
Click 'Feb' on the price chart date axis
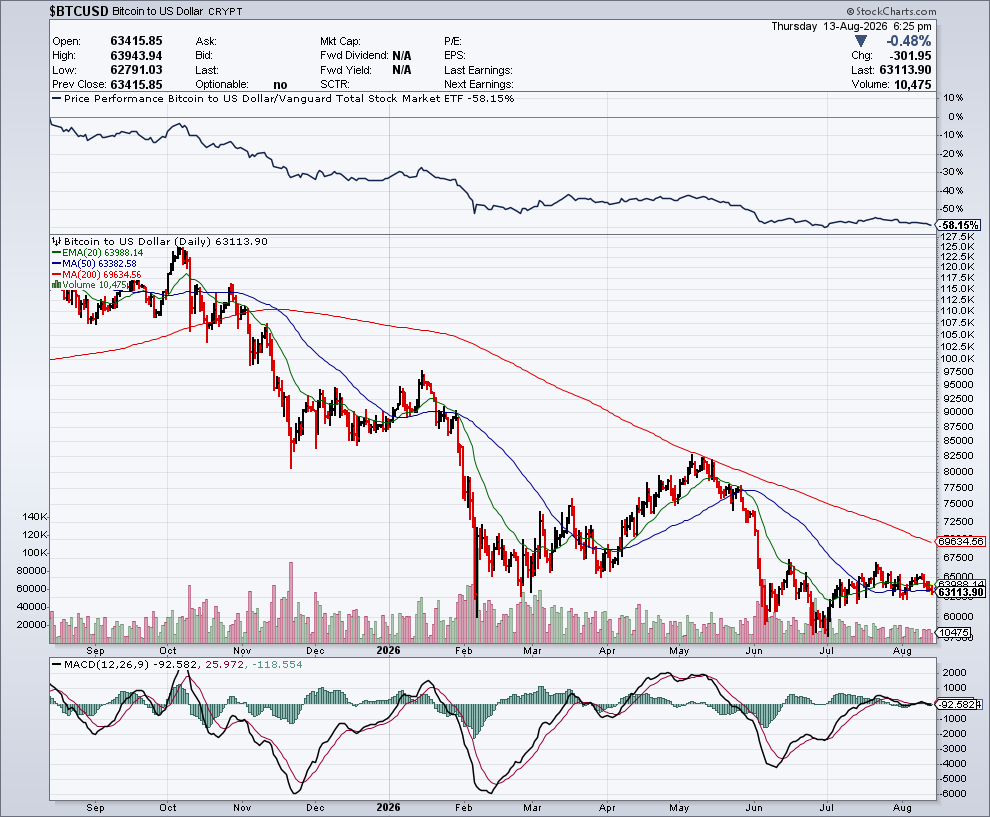[x=464, y=650]
